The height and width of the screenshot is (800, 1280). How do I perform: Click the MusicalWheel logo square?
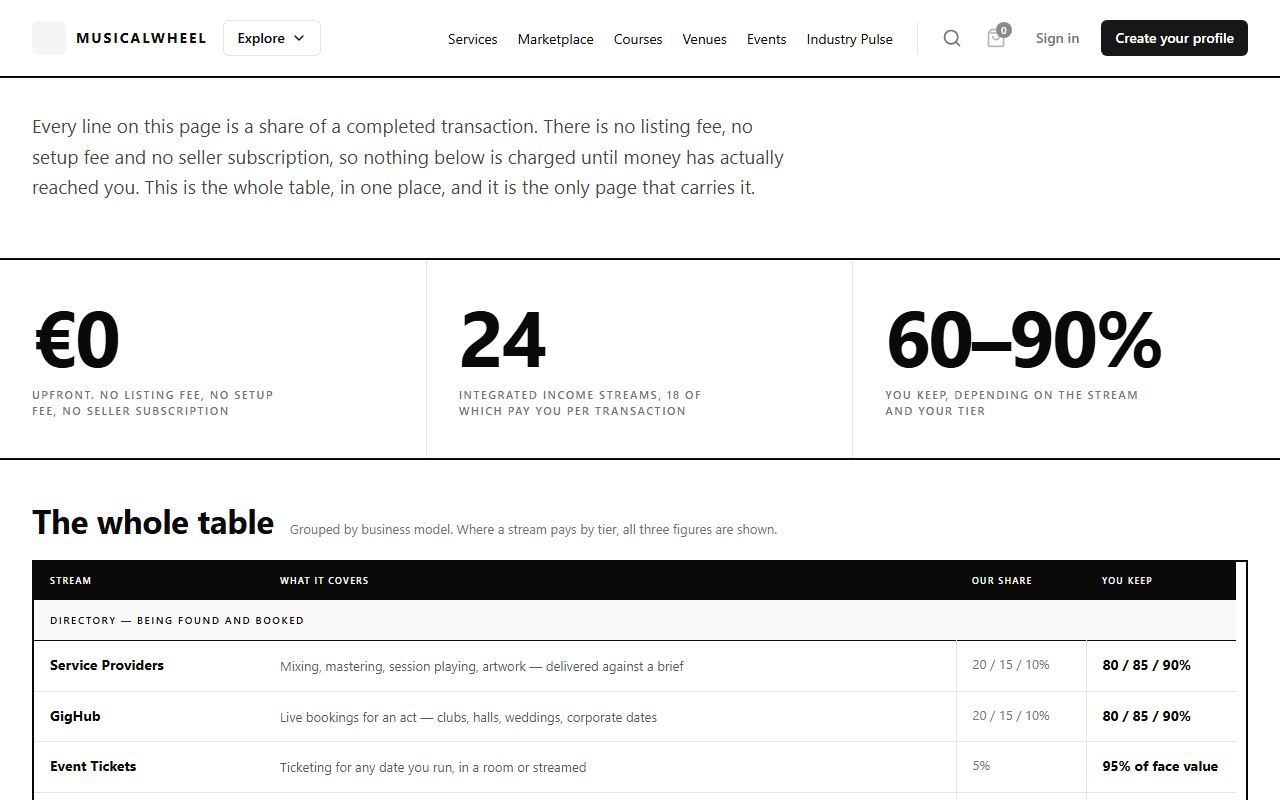[x=49, y=38]
